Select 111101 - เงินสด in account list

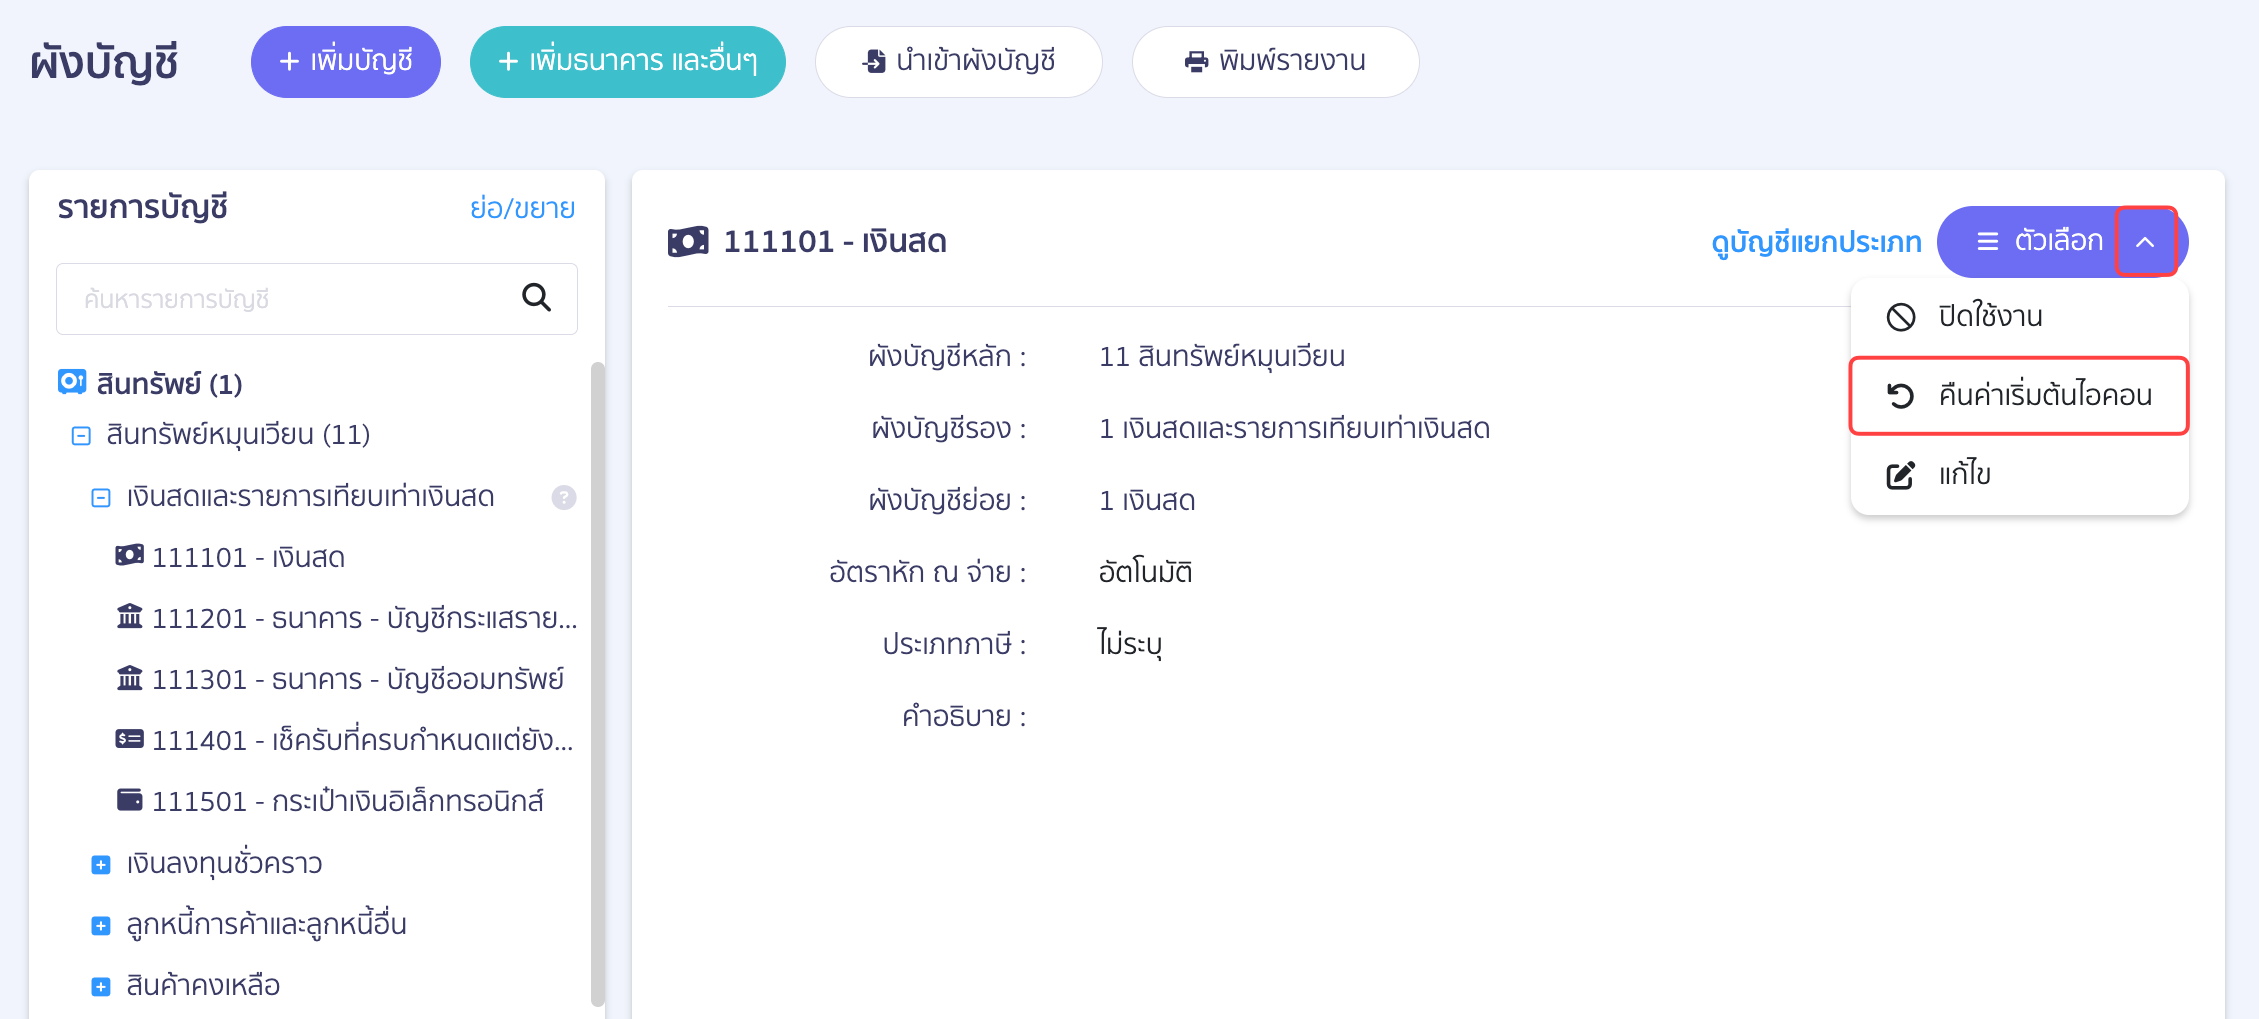point(230,557)
